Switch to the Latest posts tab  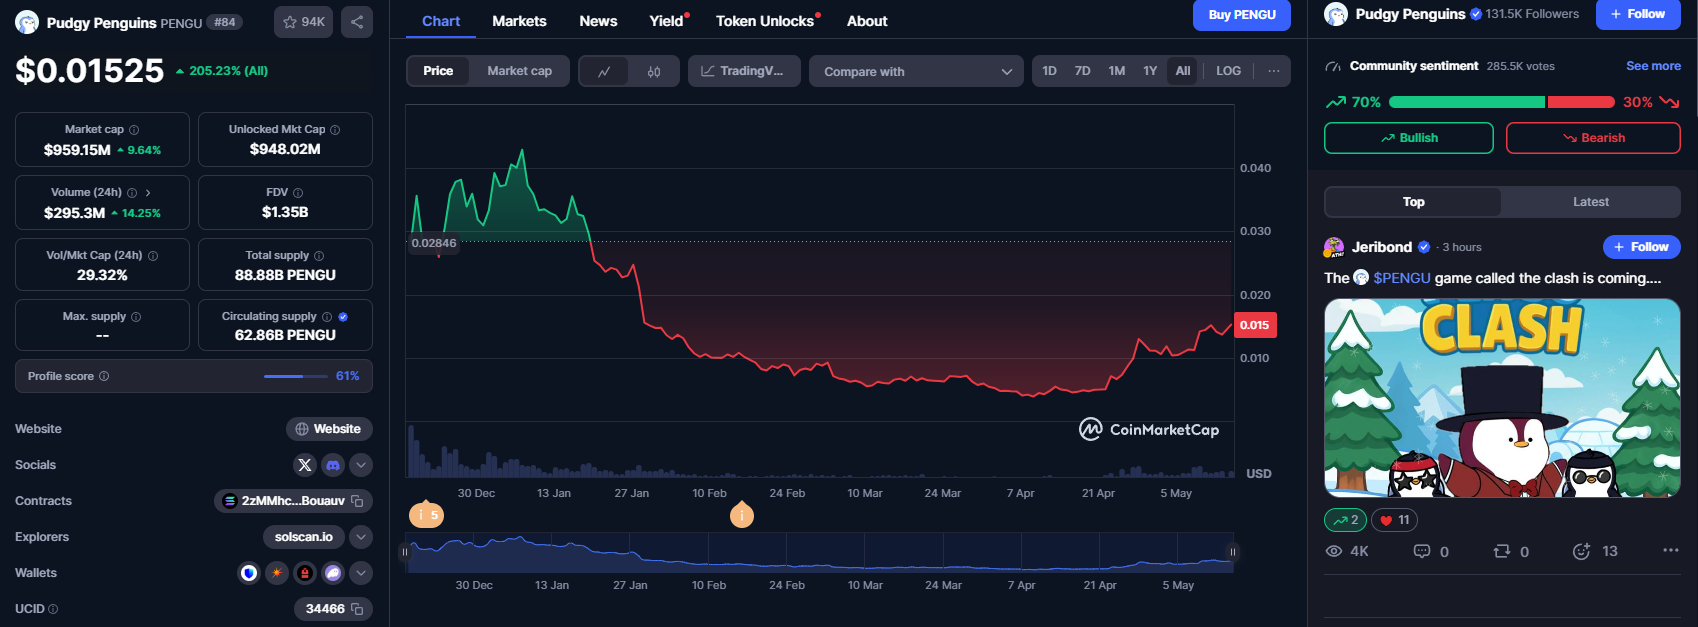click(1590, 202)
